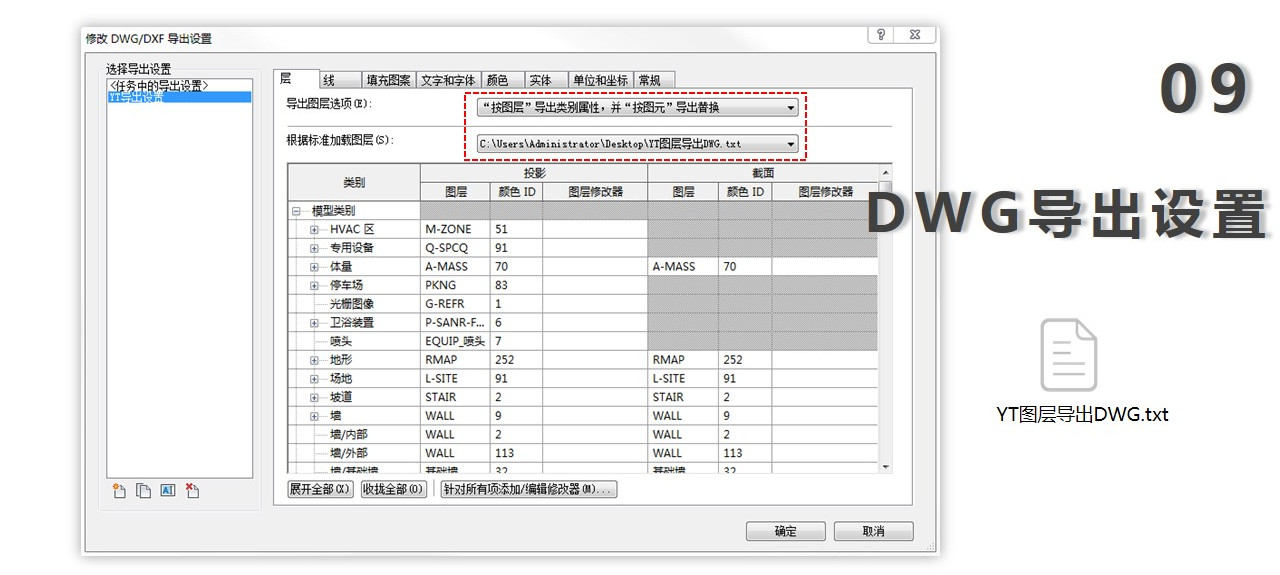Switch to the 层 tab
This screenshot has width=1280, height=575.
point(296,79)
